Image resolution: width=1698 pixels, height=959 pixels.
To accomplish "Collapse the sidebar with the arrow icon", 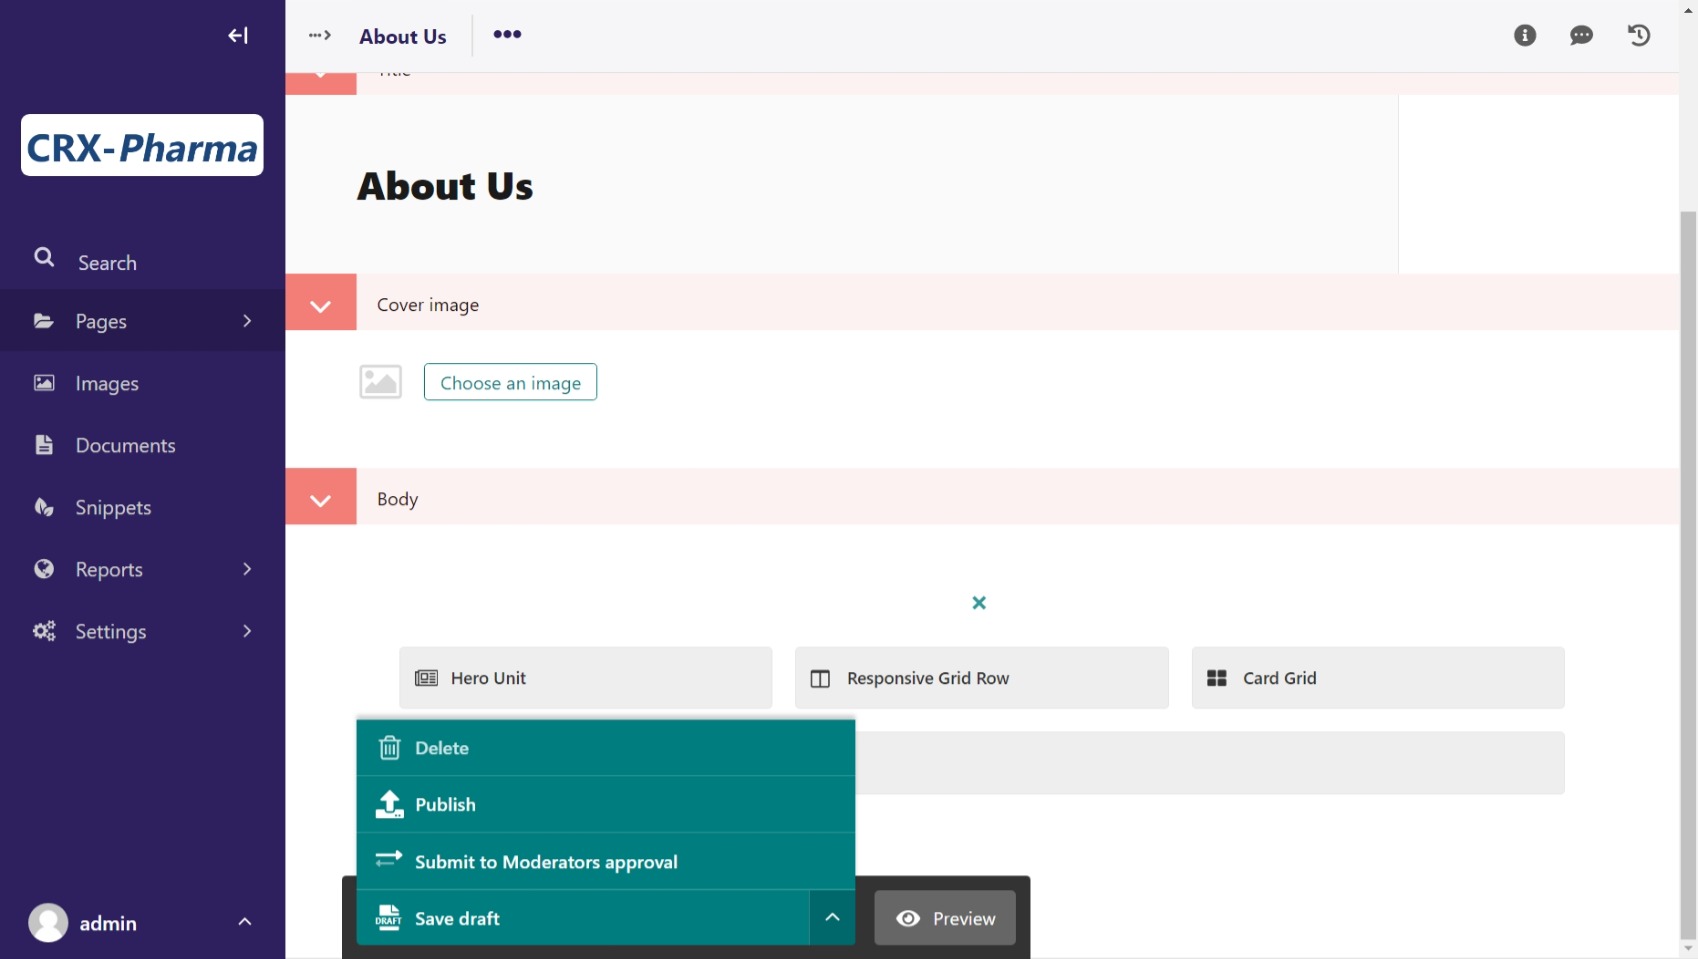I will [237, 36].
